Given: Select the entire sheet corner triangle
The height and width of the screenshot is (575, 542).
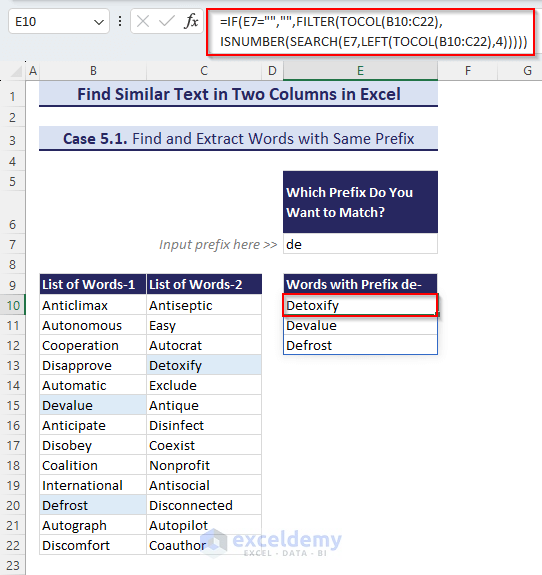Looking at the screenshot, I should [16, 71].
